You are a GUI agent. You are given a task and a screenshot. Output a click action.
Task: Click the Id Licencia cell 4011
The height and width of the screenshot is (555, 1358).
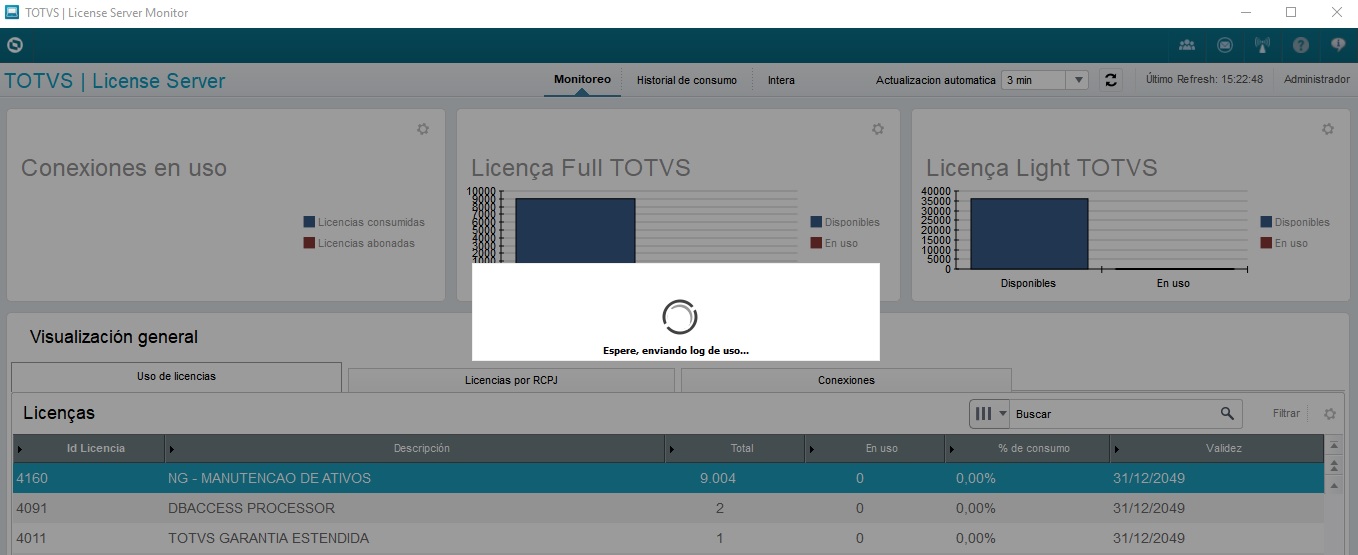tap(32, 538)
